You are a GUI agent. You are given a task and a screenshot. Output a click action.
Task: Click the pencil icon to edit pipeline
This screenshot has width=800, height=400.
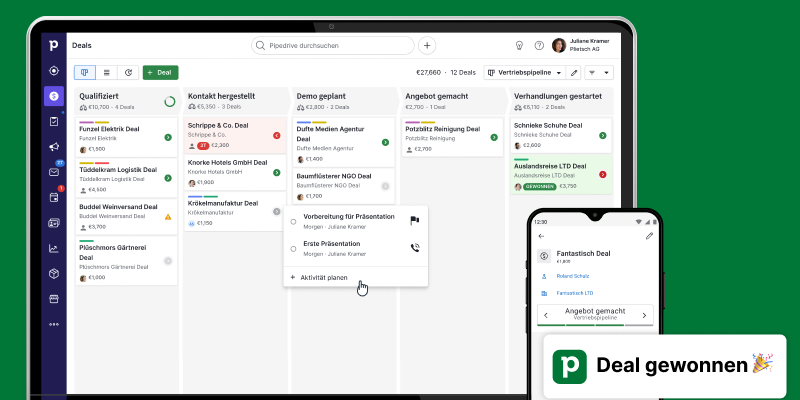pyautogui.click(x=574, y=73)
